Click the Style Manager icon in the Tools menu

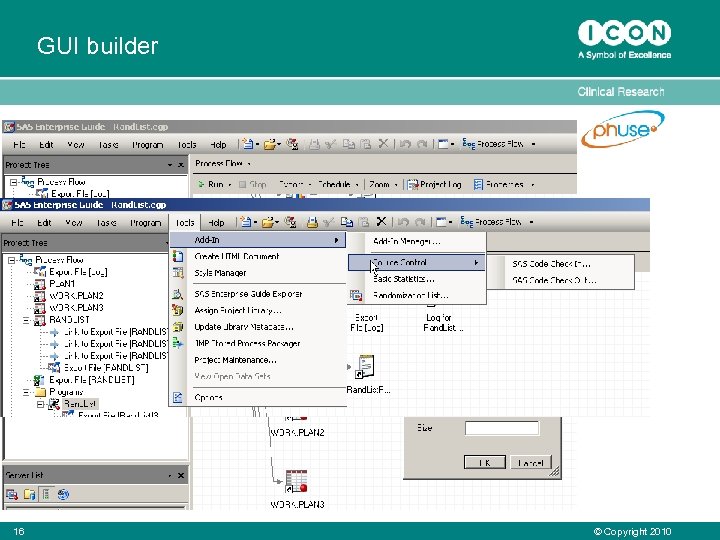[178, 273]
